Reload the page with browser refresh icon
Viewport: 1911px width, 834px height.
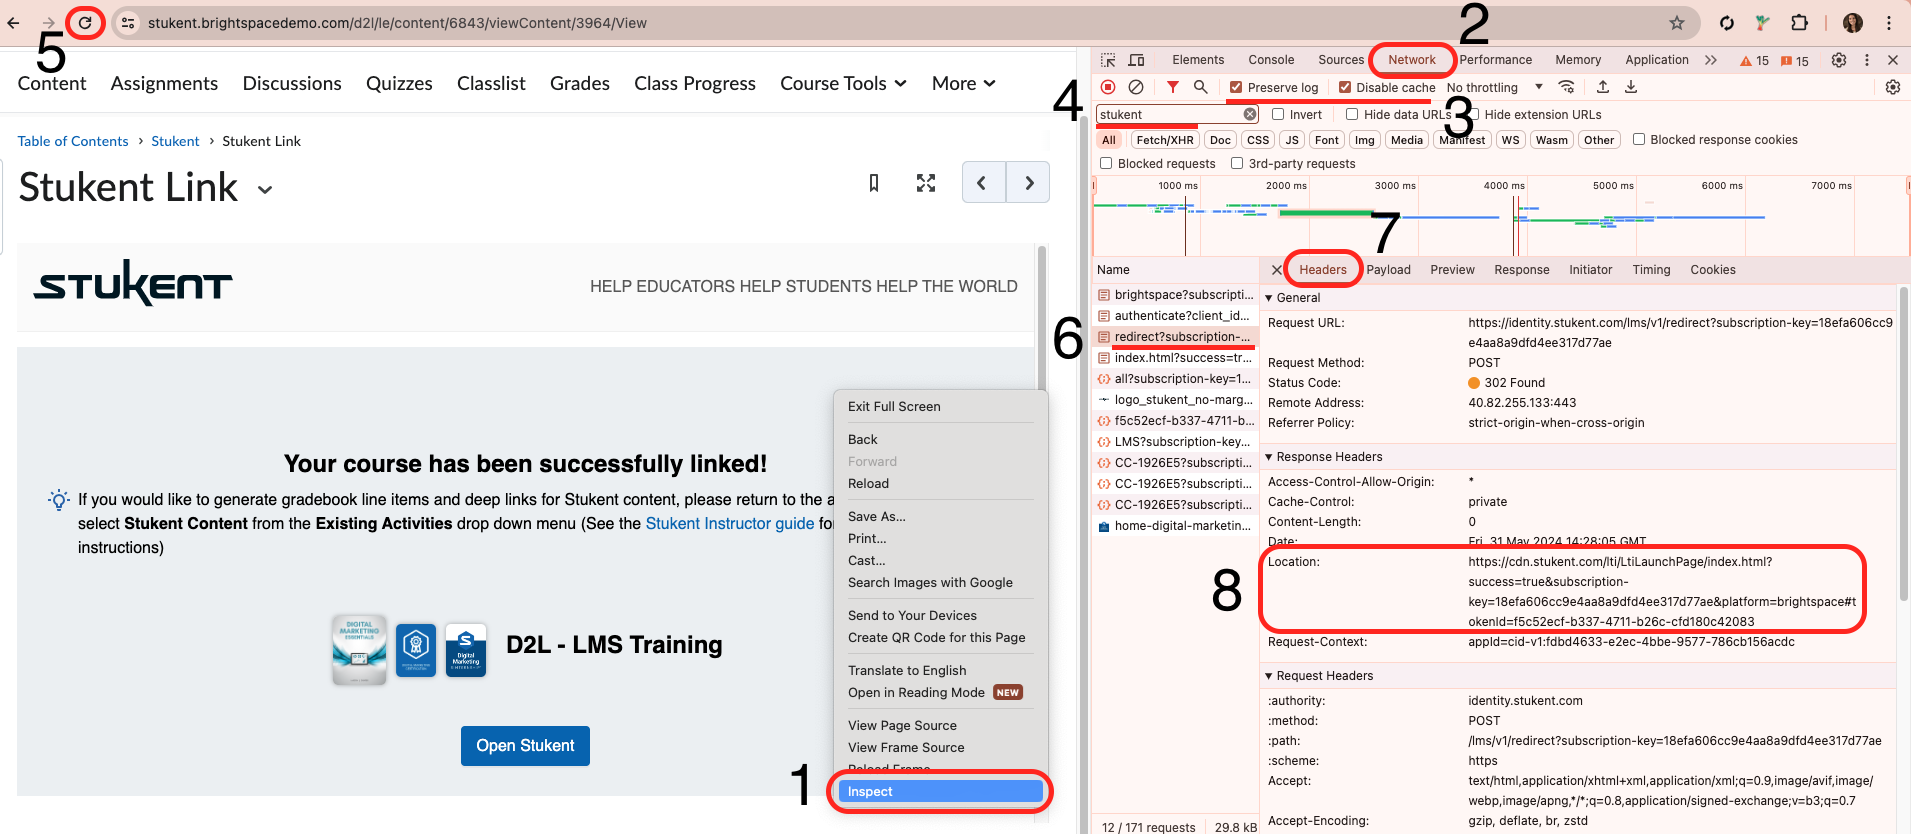point(86,22)
